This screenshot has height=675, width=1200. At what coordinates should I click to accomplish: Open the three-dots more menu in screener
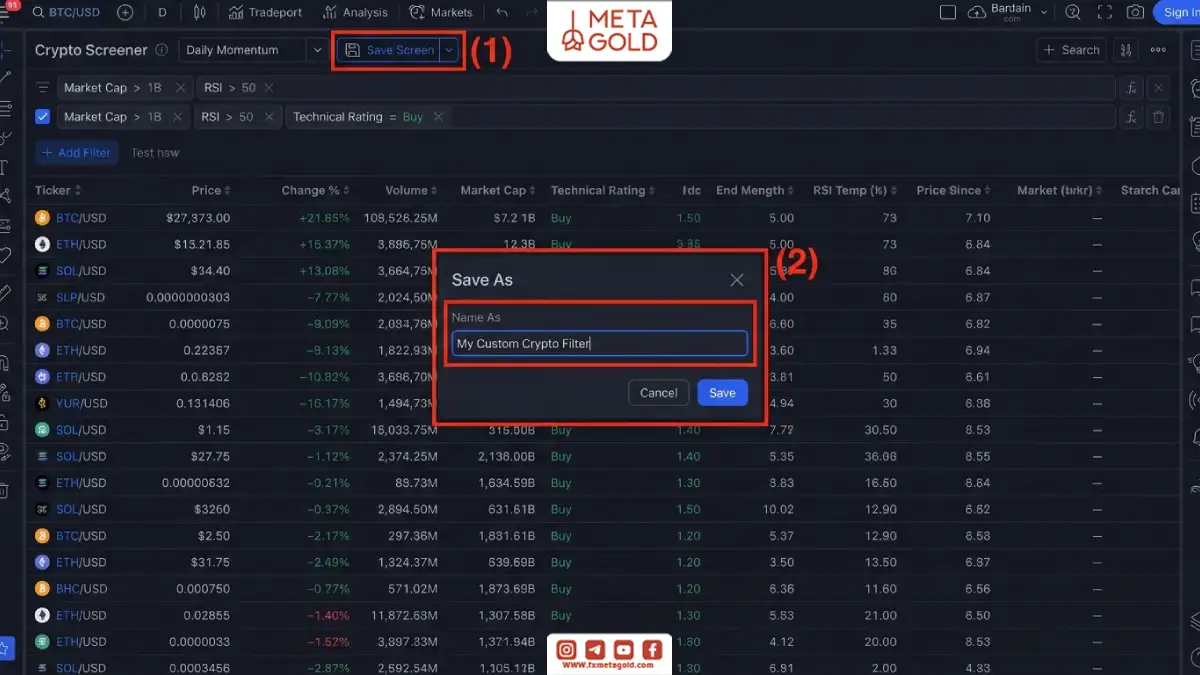1158,50
